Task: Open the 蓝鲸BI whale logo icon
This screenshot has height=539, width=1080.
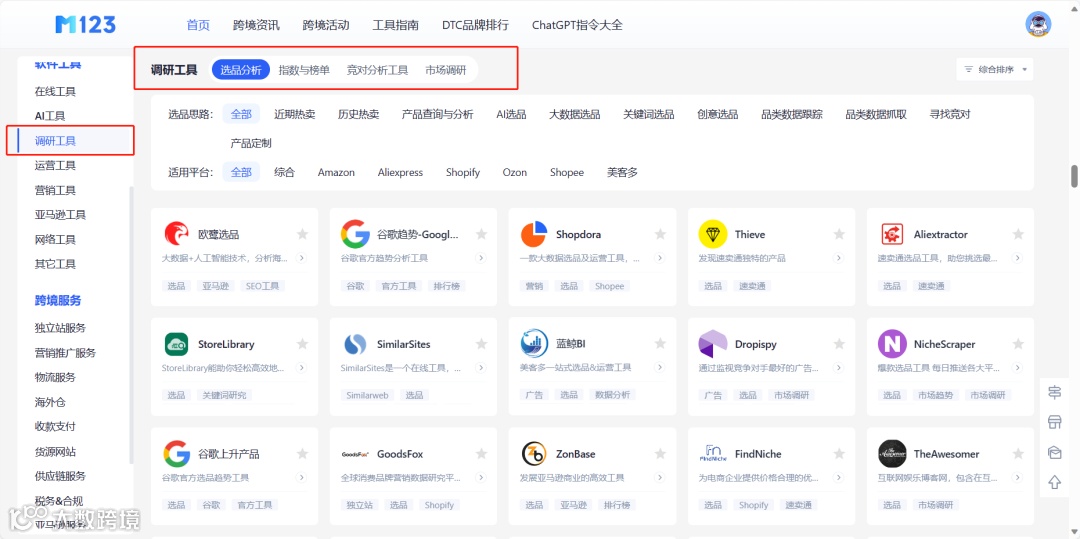Action: pos(534,344)
